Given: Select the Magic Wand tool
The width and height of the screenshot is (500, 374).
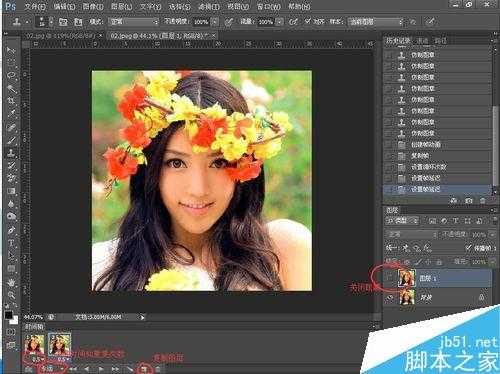Looking at the screenshot, I should pos(11,88).
